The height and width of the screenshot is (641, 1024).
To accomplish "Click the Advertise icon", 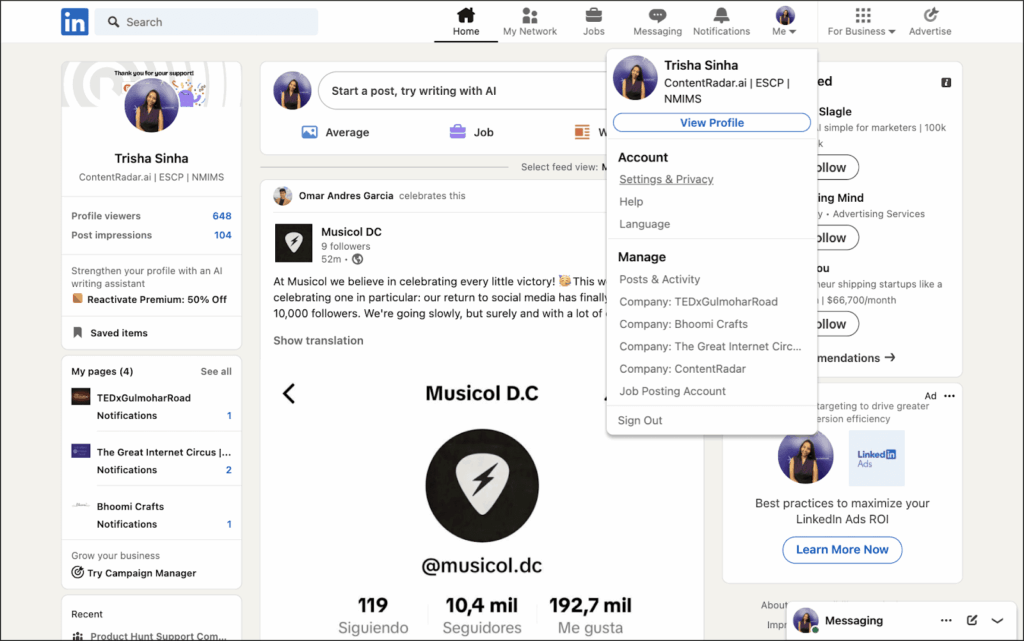I will click(x=930, y=16).
